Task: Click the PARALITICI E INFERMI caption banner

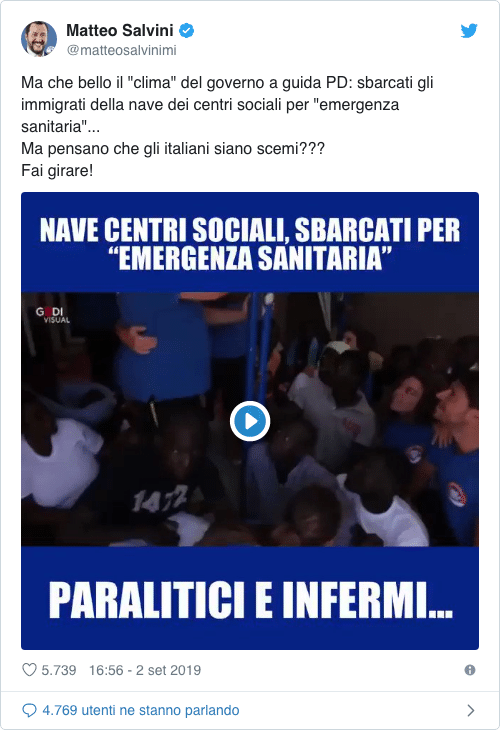Action: click(250, 598)
